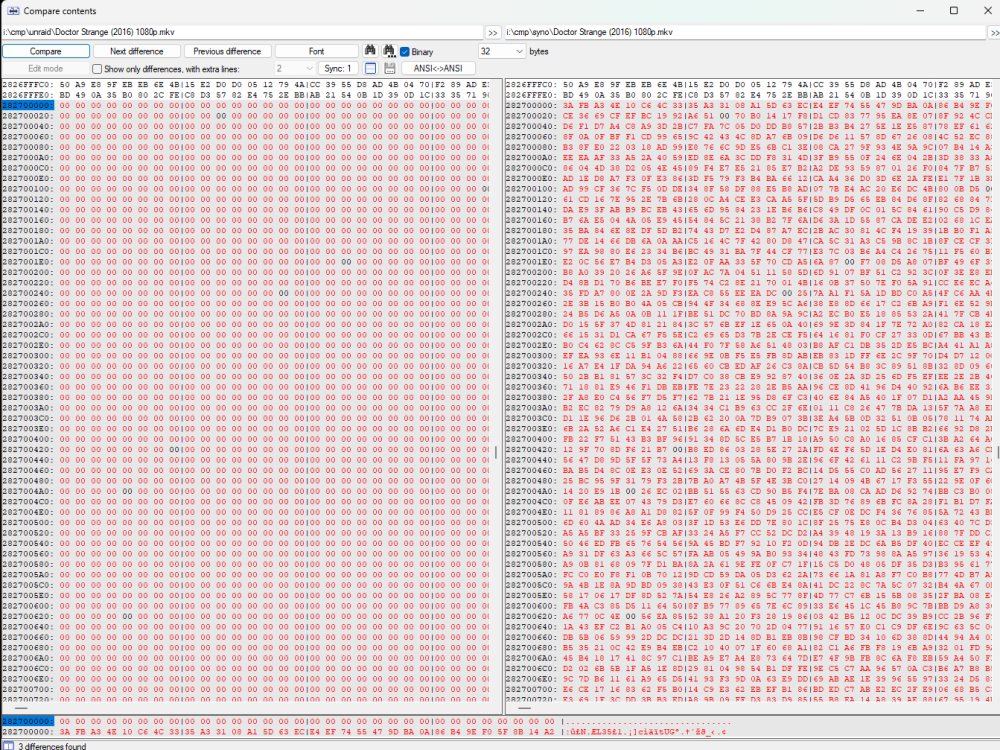Minimize the Compare contents window

pyautogui.click(x=920, y=11)
